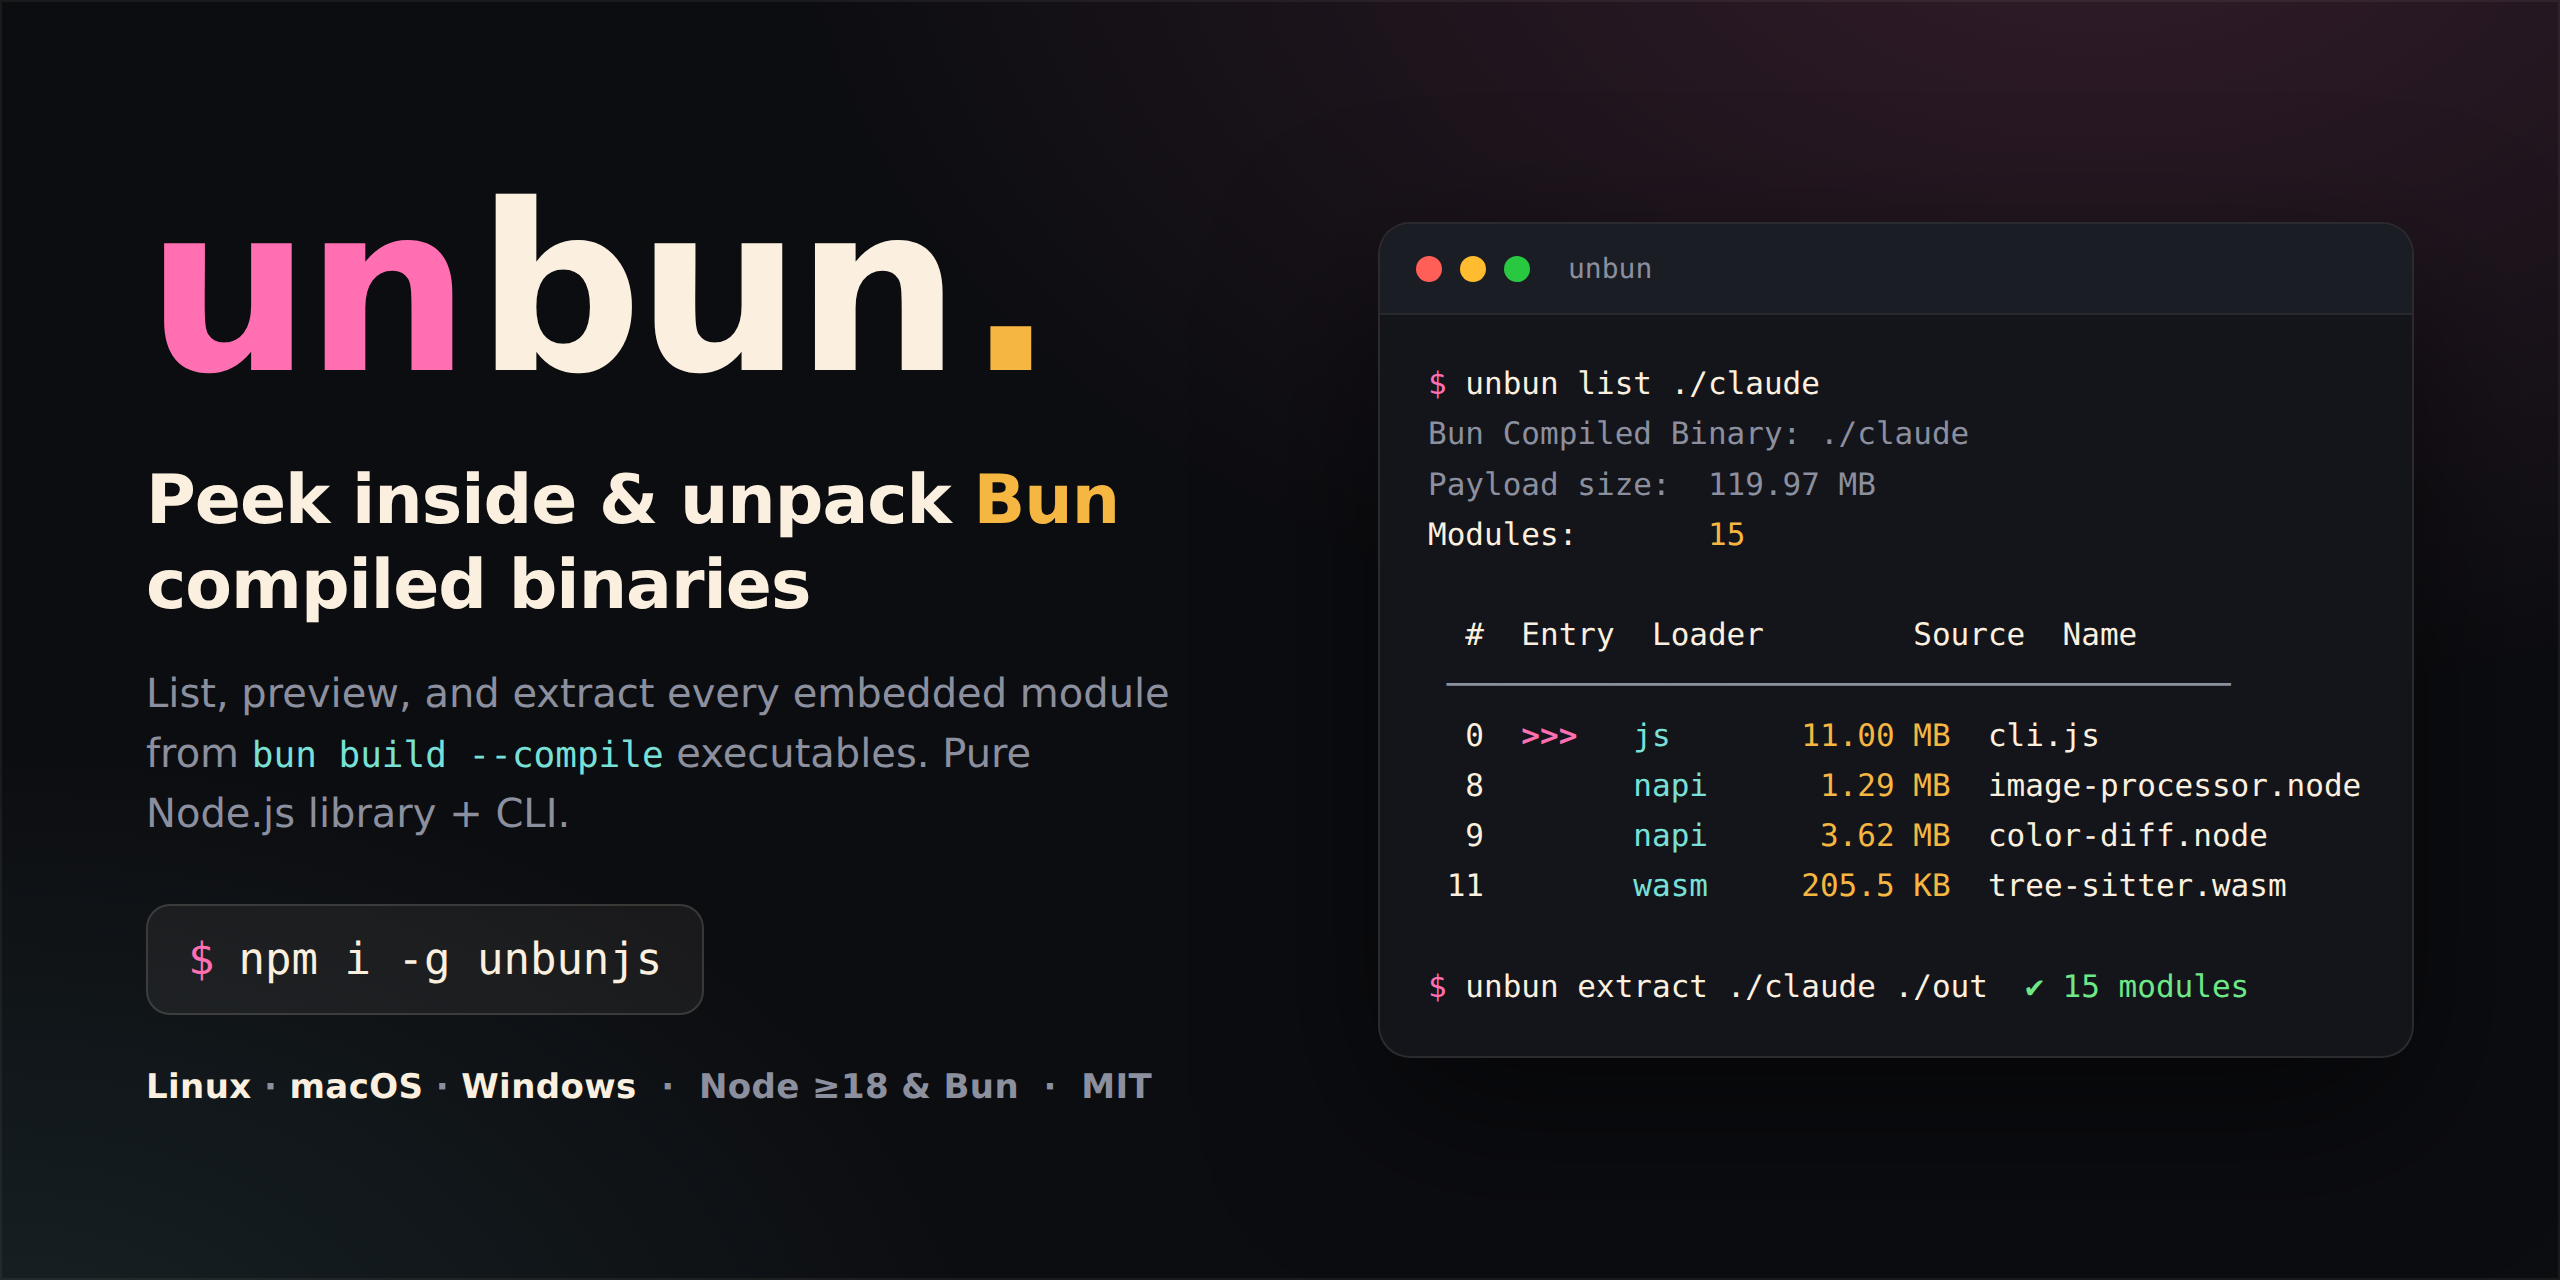The image size is (2560, 1280).
Task: Click the payload size value 119.97 MB
Action: (1792, 485)
